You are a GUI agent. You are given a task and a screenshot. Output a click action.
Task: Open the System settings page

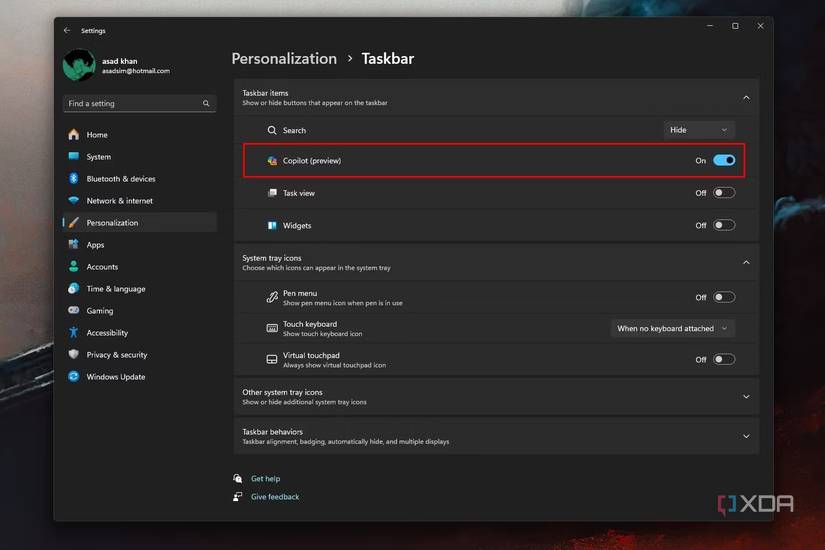pos(139,156)
